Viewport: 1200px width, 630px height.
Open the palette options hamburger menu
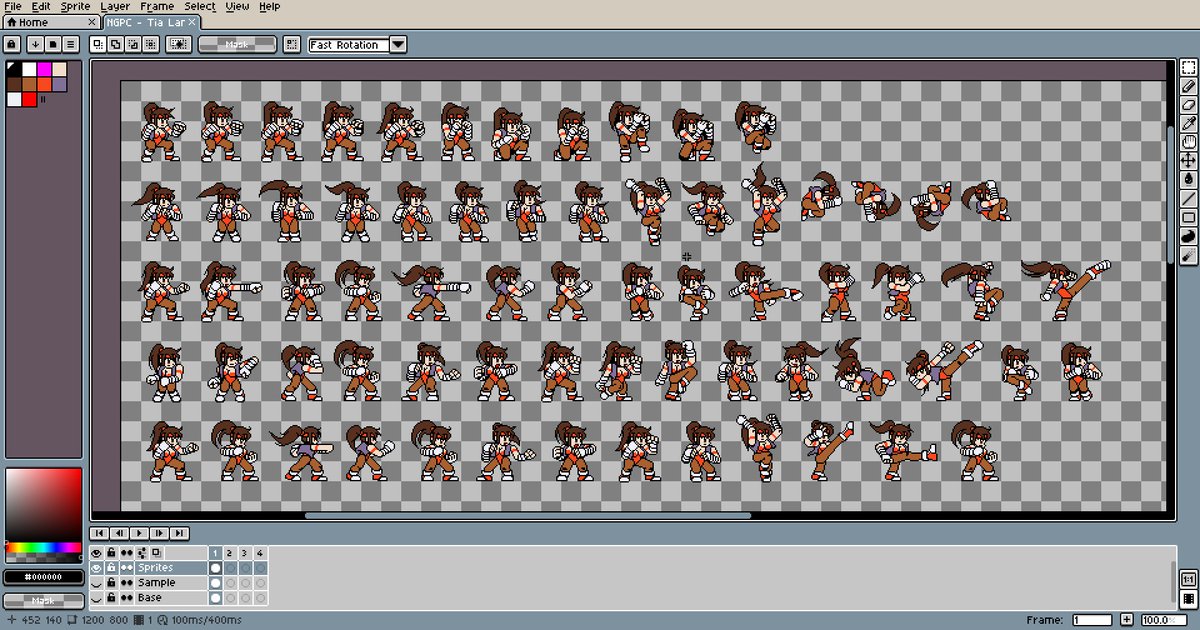coord(72,44)
